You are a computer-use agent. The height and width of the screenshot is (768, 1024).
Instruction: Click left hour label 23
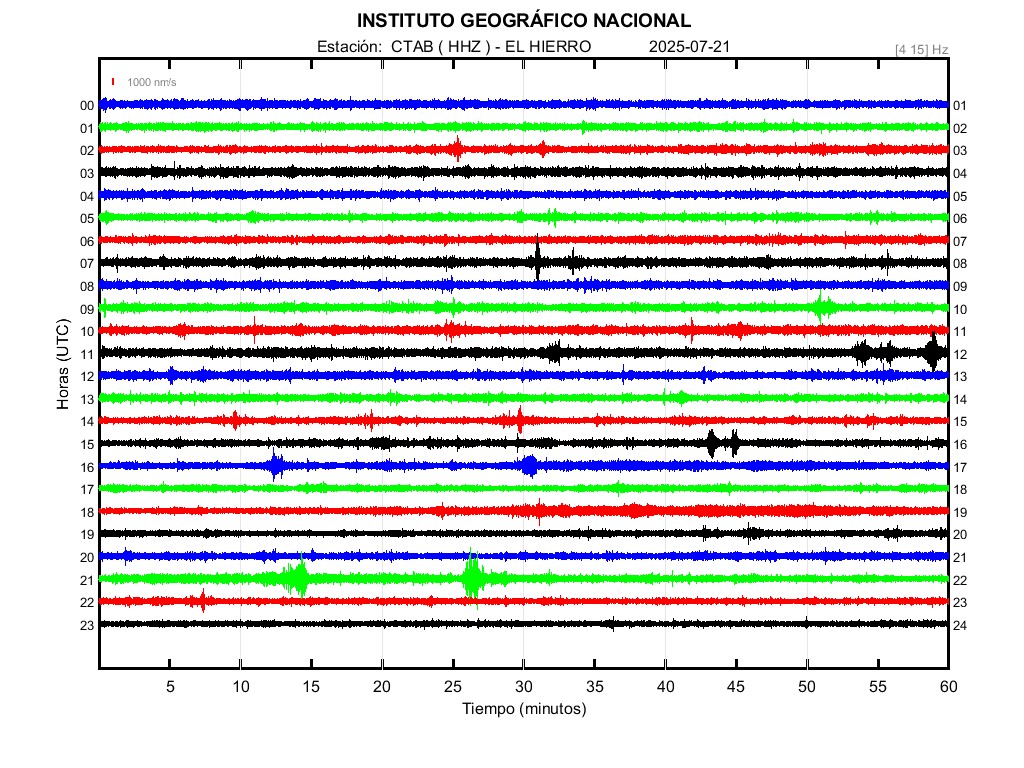coord(87,626)
